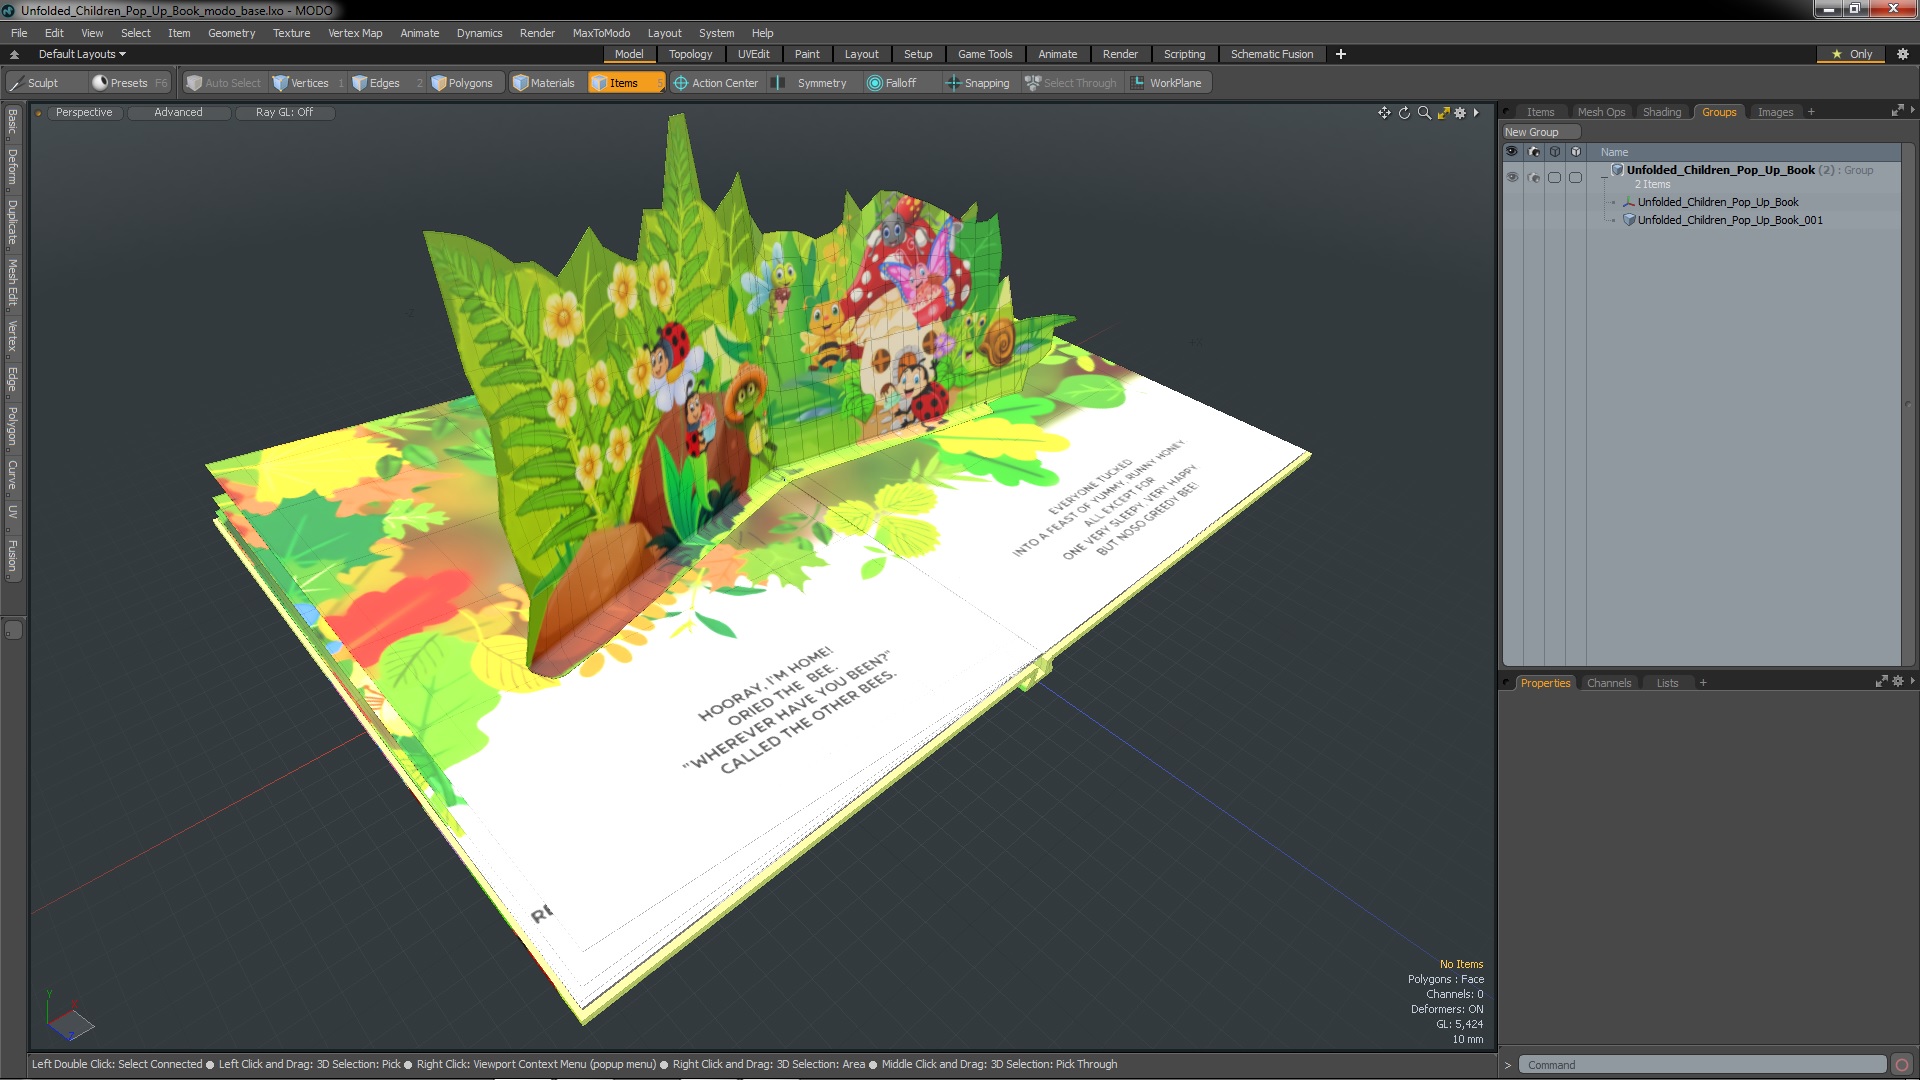Click the New Group button
The width and height of the screenshot is (1920, 1080).
click(x=1541, y=132)
